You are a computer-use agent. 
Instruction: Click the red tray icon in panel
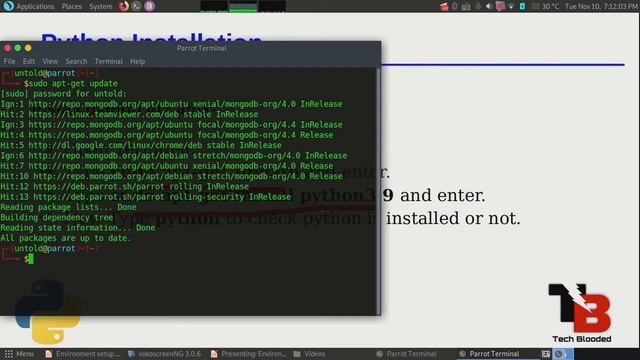(444, 7)
